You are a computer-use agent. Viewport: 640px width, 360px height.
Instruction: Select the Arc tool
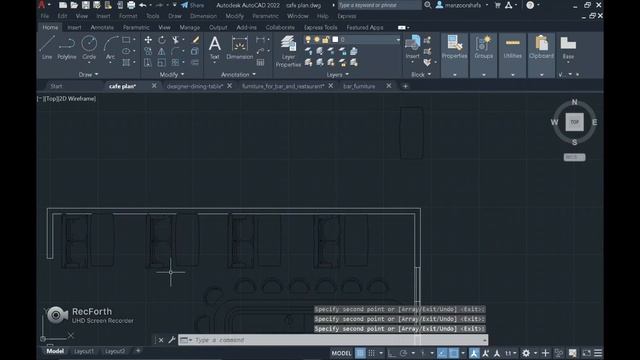[110, 48]
